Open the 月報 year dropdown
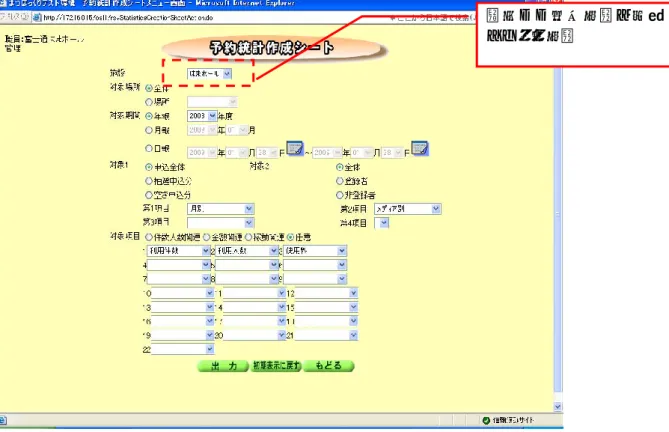 (202, 130)
